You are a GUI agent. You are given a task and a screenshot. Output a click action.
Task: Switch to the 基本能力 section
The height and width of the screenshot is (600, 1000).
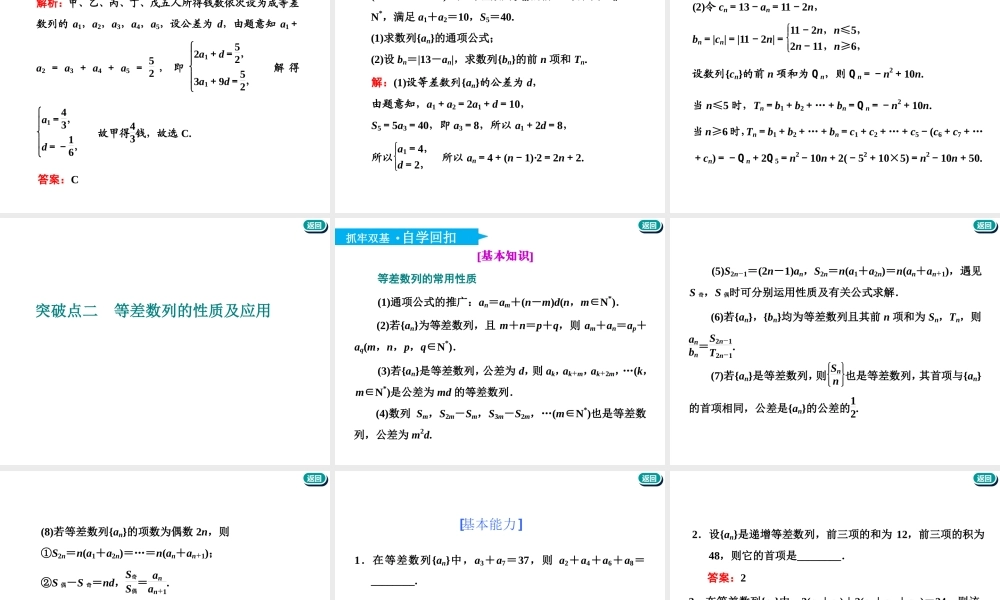(490, 524)
